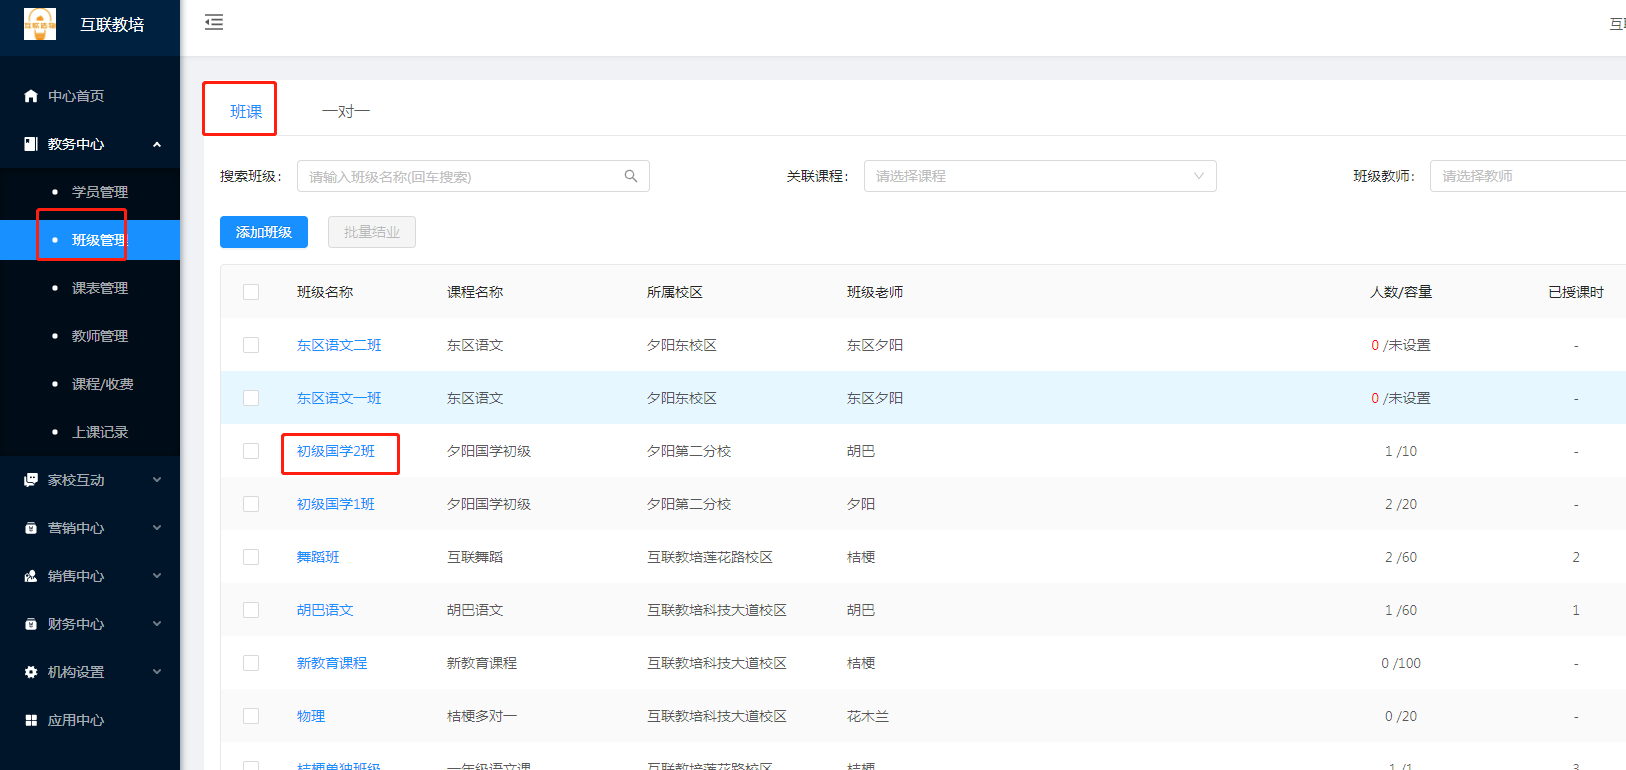
Task: Click teacher cell 花木兰
Action: coord(868,716)
